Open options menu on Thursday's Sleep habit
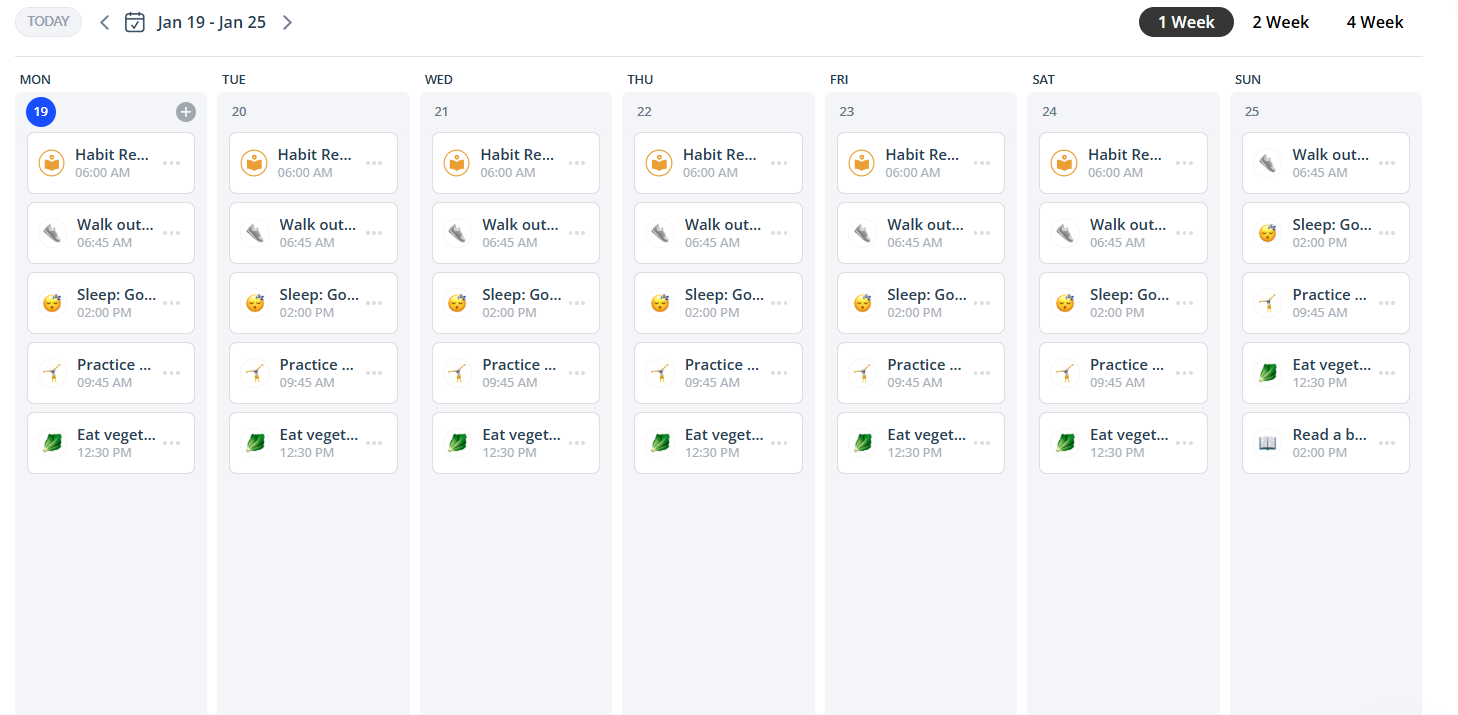This screenshot has height=715, width=1458. [x=779, y=302]
